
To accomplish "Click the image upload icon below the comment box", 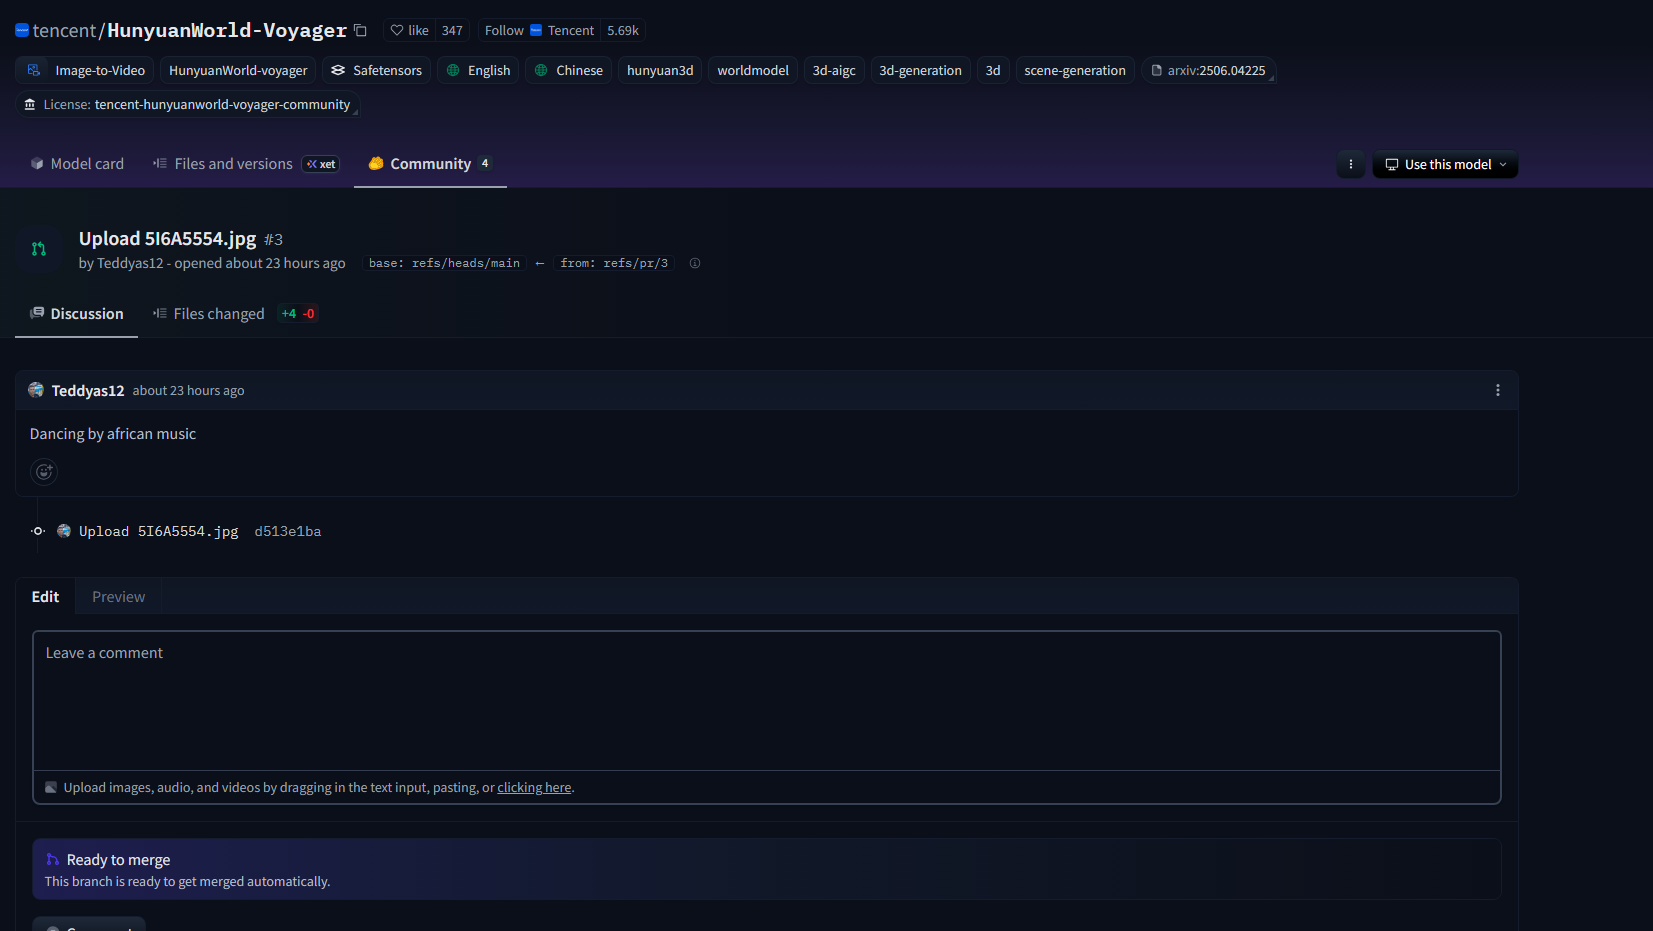I will pyautogui.click(x=51, y=788).
